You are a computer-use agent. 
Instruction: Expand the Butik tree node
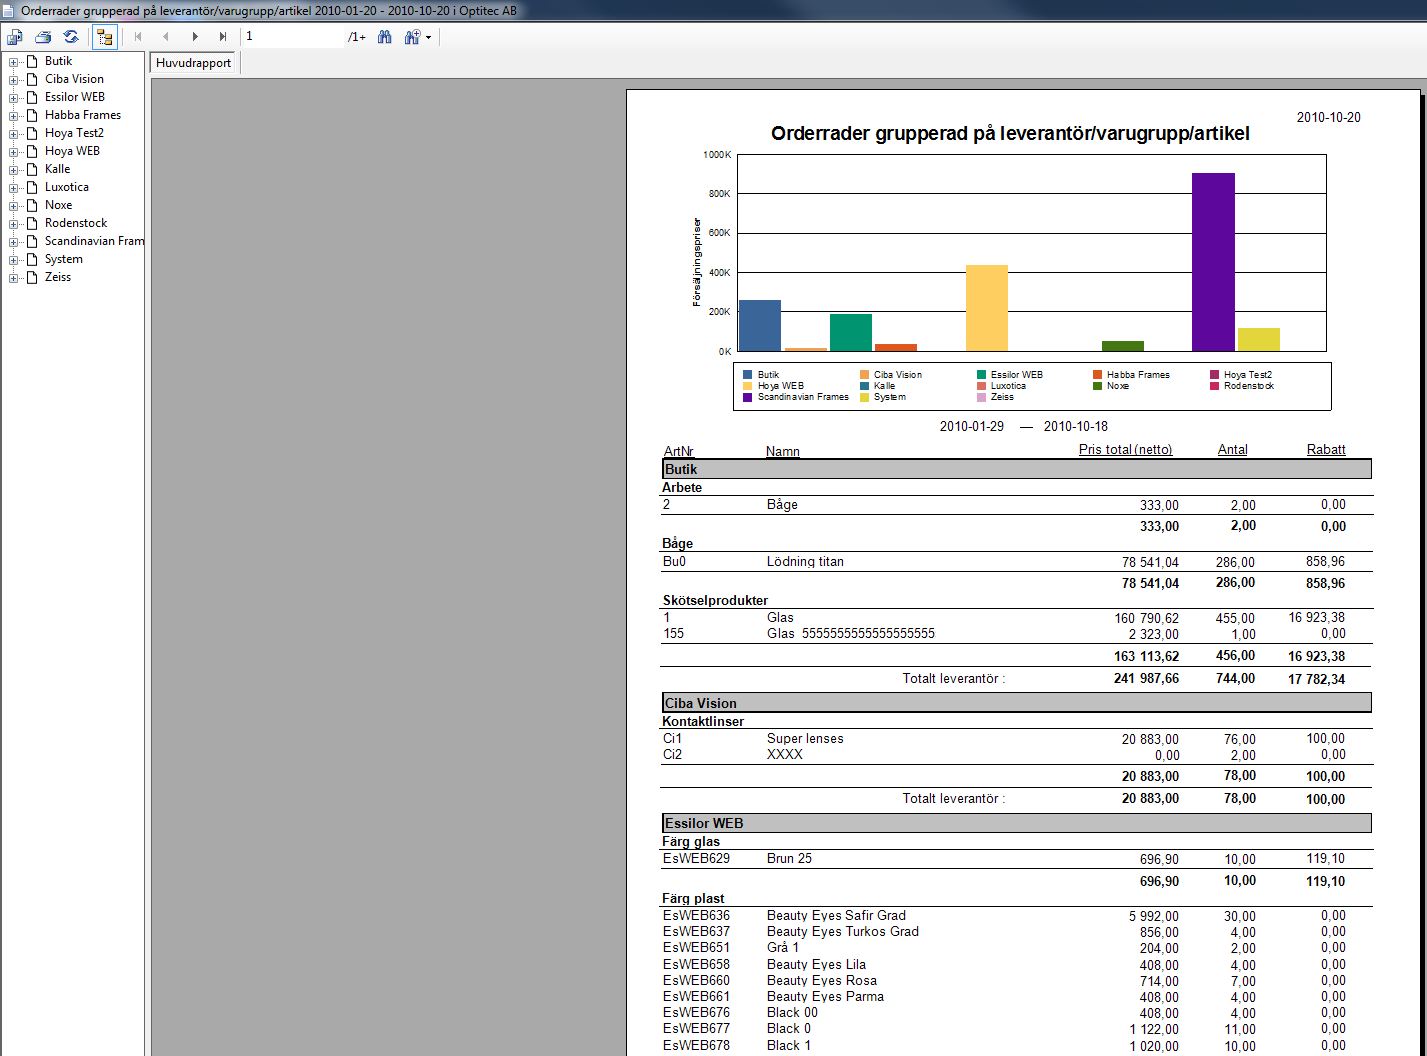(14, 62)
